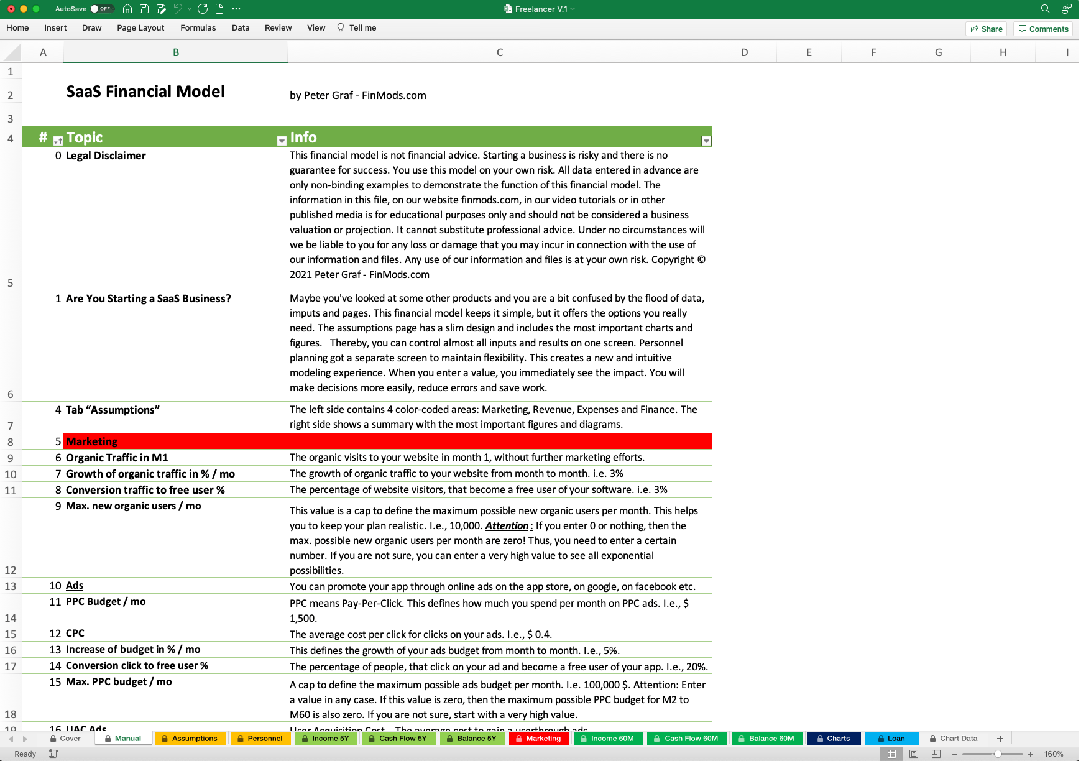The height and width of the screenshot is (761, 1079).
Task: Click the select-all corner triangle
Action: click(10, 52)
